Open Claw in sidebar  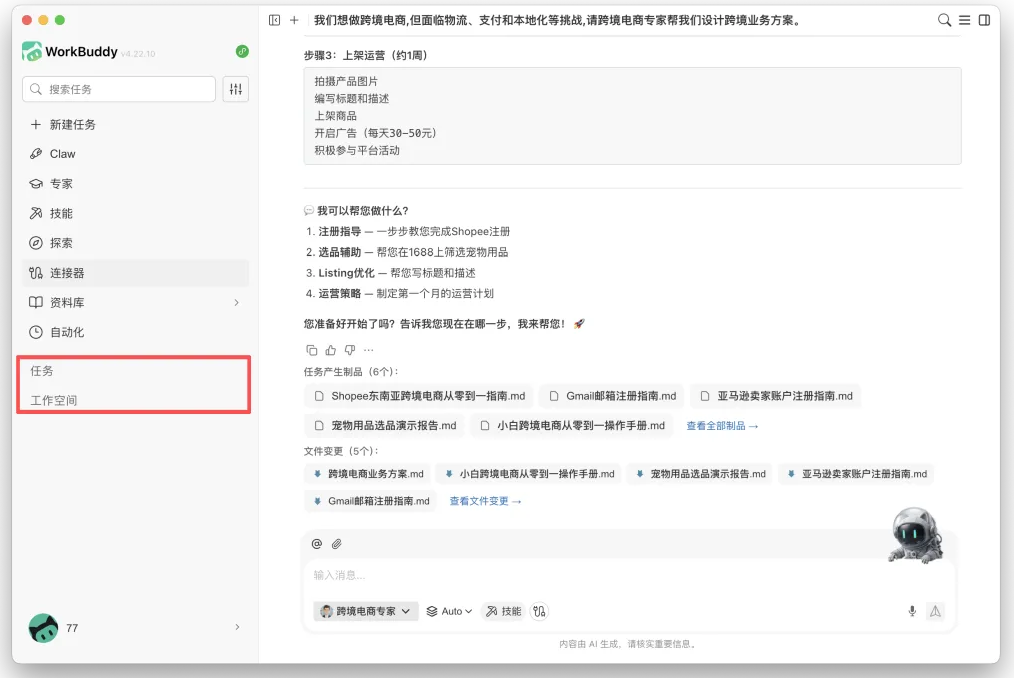(135, 154)
